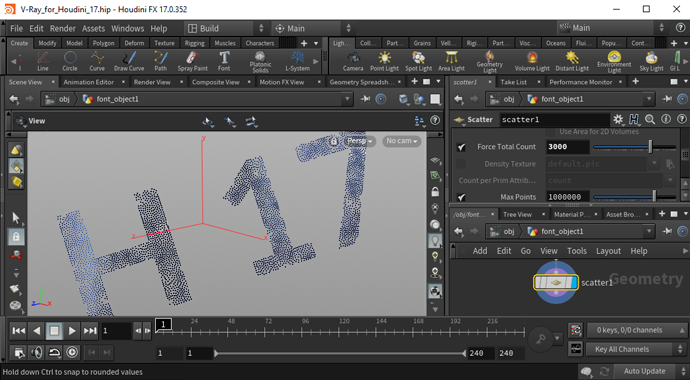Toggle real-time playback clock button

click(72, 352)
